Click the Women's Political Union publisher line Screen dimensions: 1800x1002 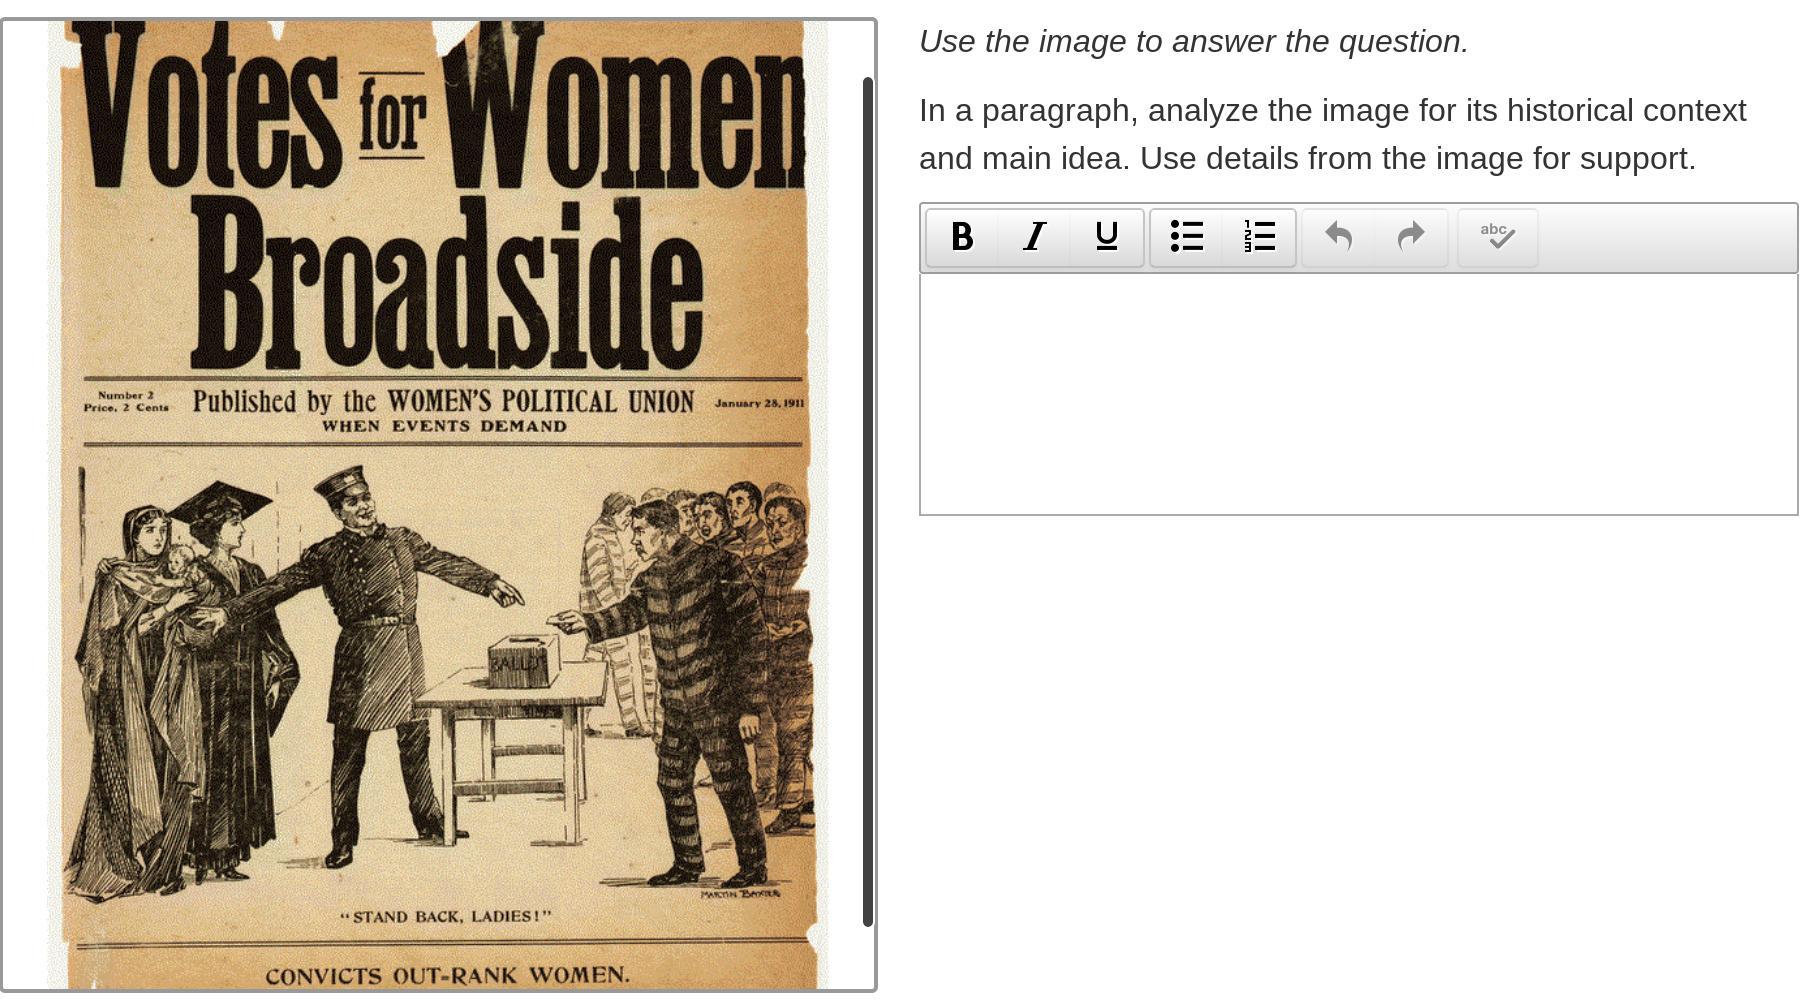click(443, 402)
